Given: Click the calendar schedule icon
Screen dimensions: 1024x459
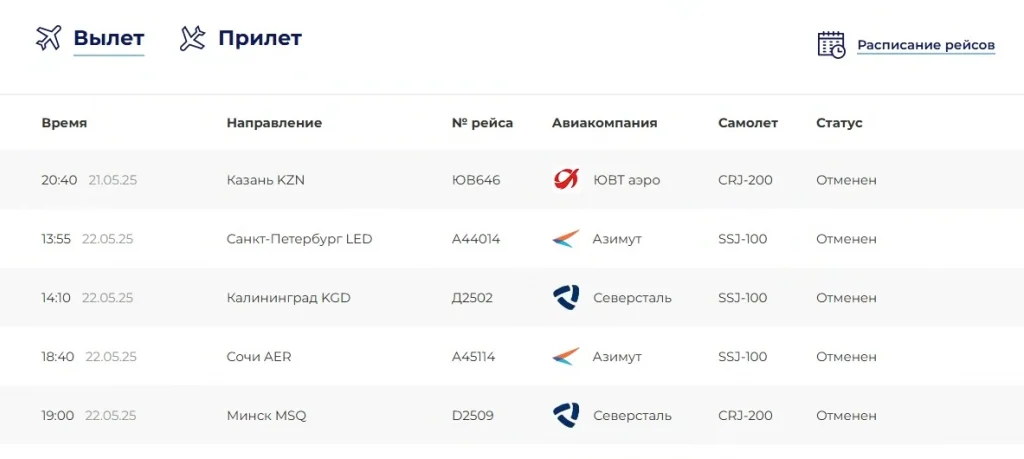Looking at the screenshot, I should coord(831,45).
